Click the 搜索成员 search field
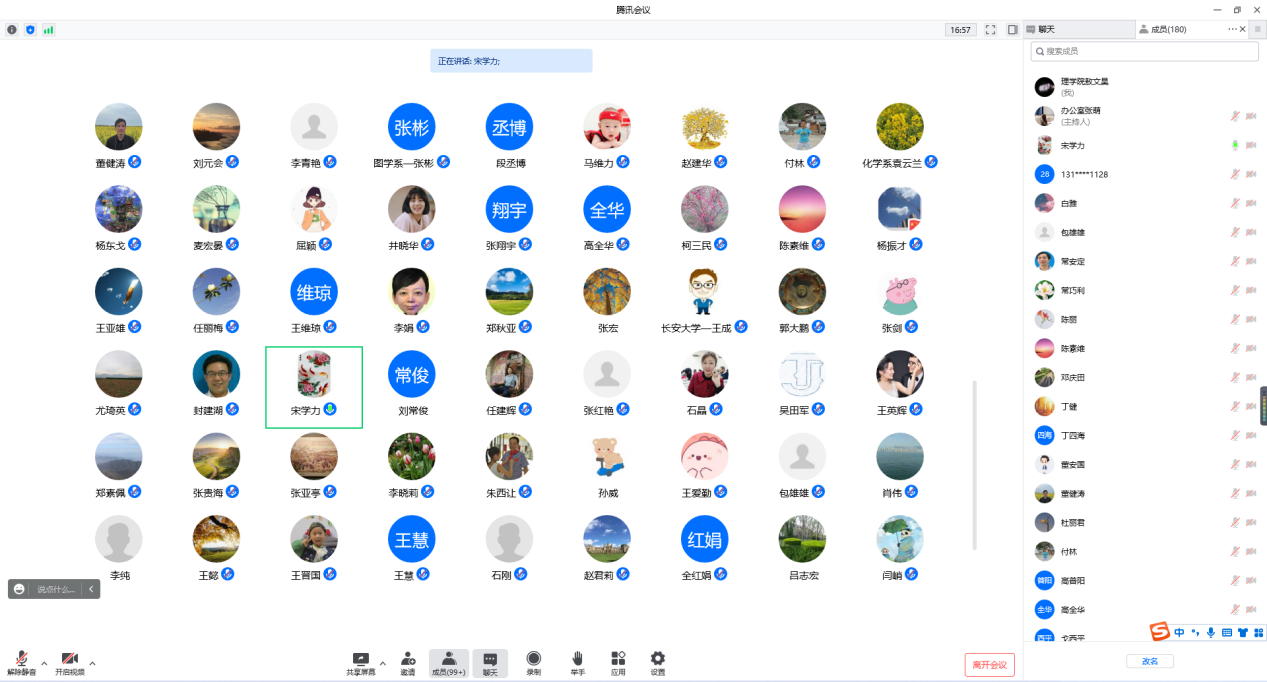Screen dimensions: 1267x682 coord(1145,51)
